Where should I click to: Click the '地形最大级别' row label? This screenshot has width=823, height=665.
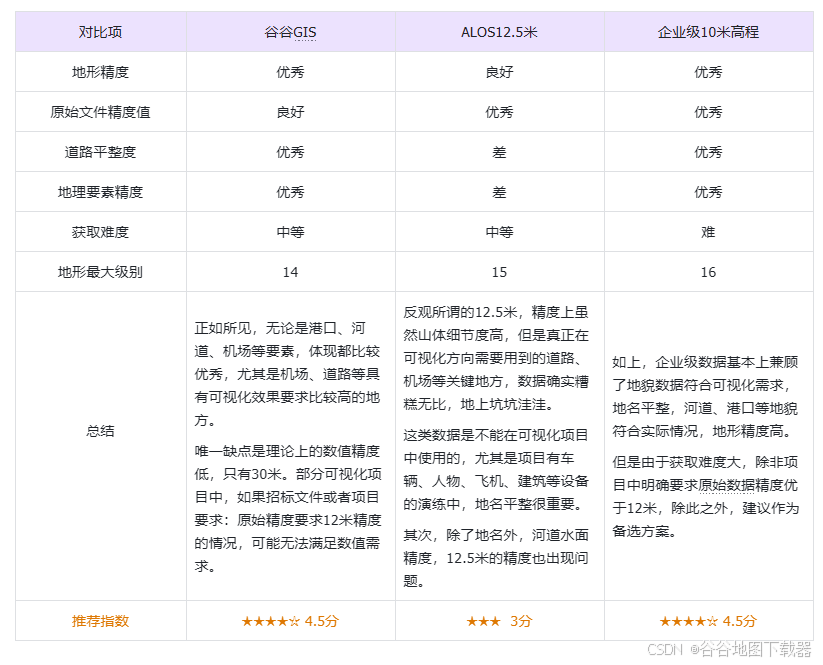point(100,272)
